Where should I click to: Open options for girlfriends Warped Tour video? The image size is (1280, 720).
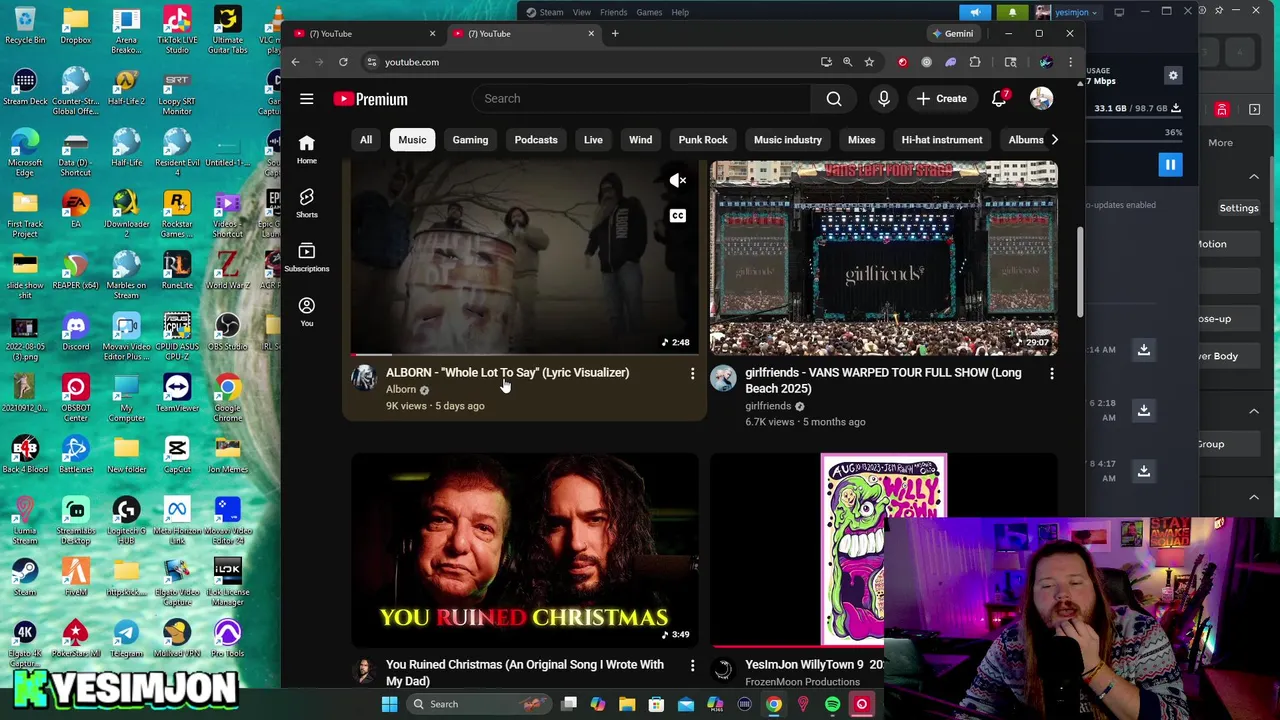coord(1051,373)
